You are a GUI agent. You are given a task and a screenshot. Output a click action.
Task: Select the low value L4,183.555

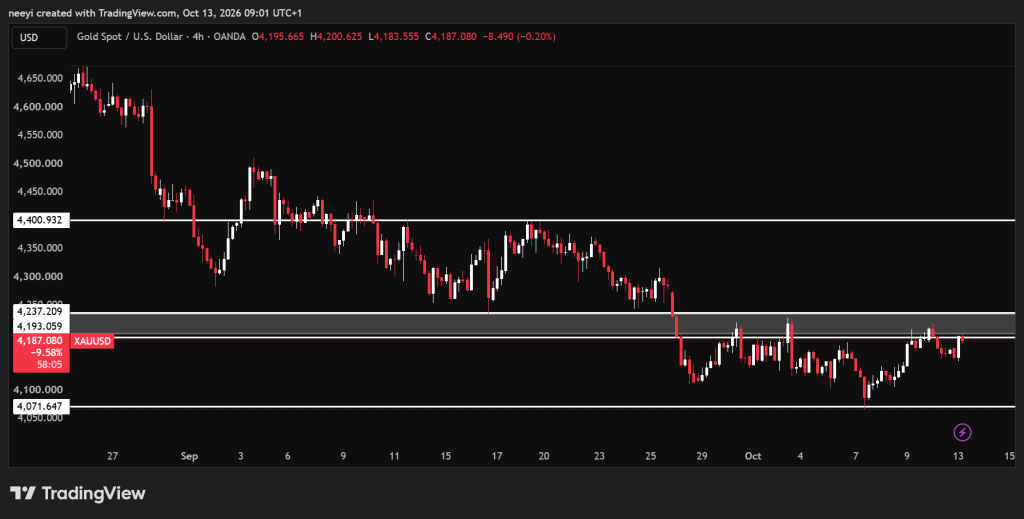tap(393, 37)
